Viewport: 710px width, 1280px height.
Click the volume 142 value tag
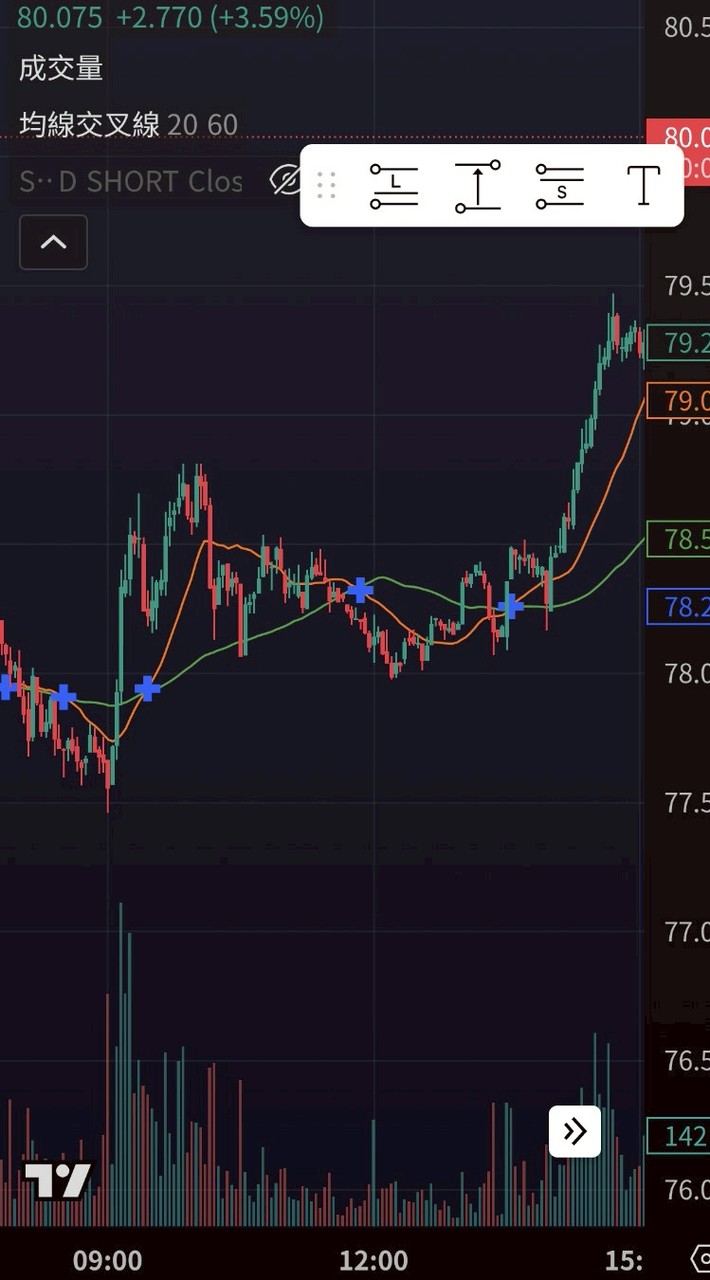click(678, 1135)
